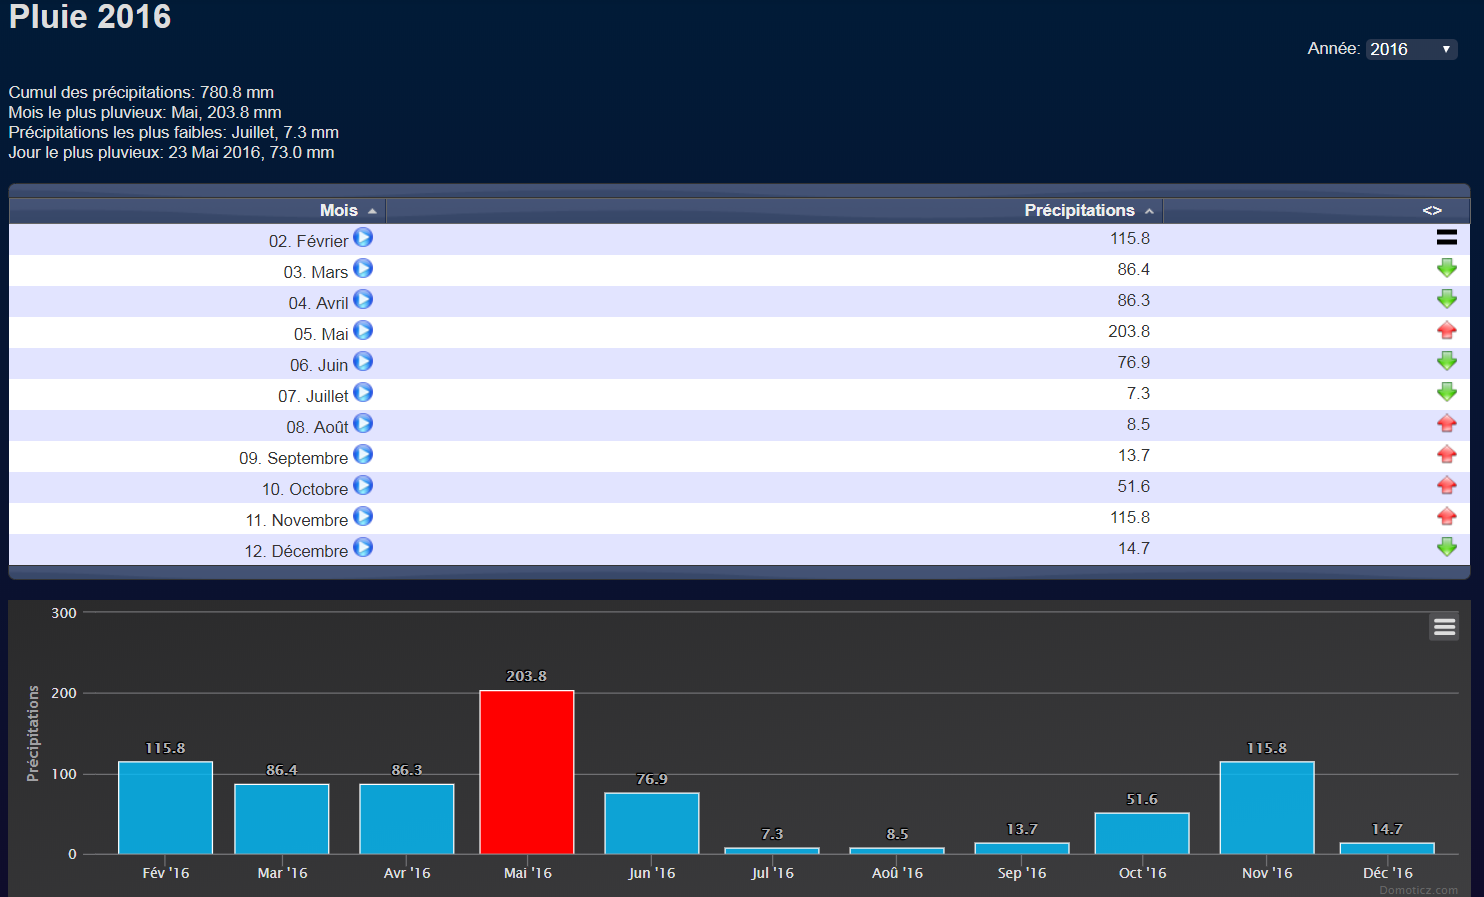Select the Jun '16 bar in chart
The image size is (1484, 897).
point(652,823)
